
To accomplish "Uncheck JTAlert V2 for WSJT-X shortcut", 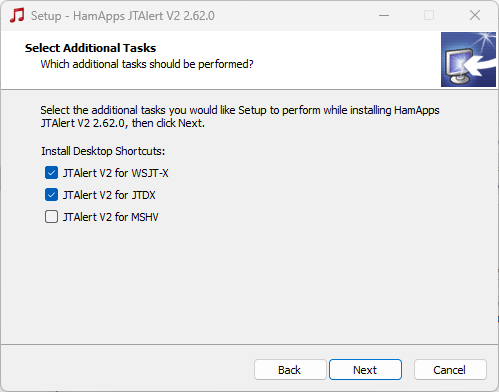I will pos(51,173).
